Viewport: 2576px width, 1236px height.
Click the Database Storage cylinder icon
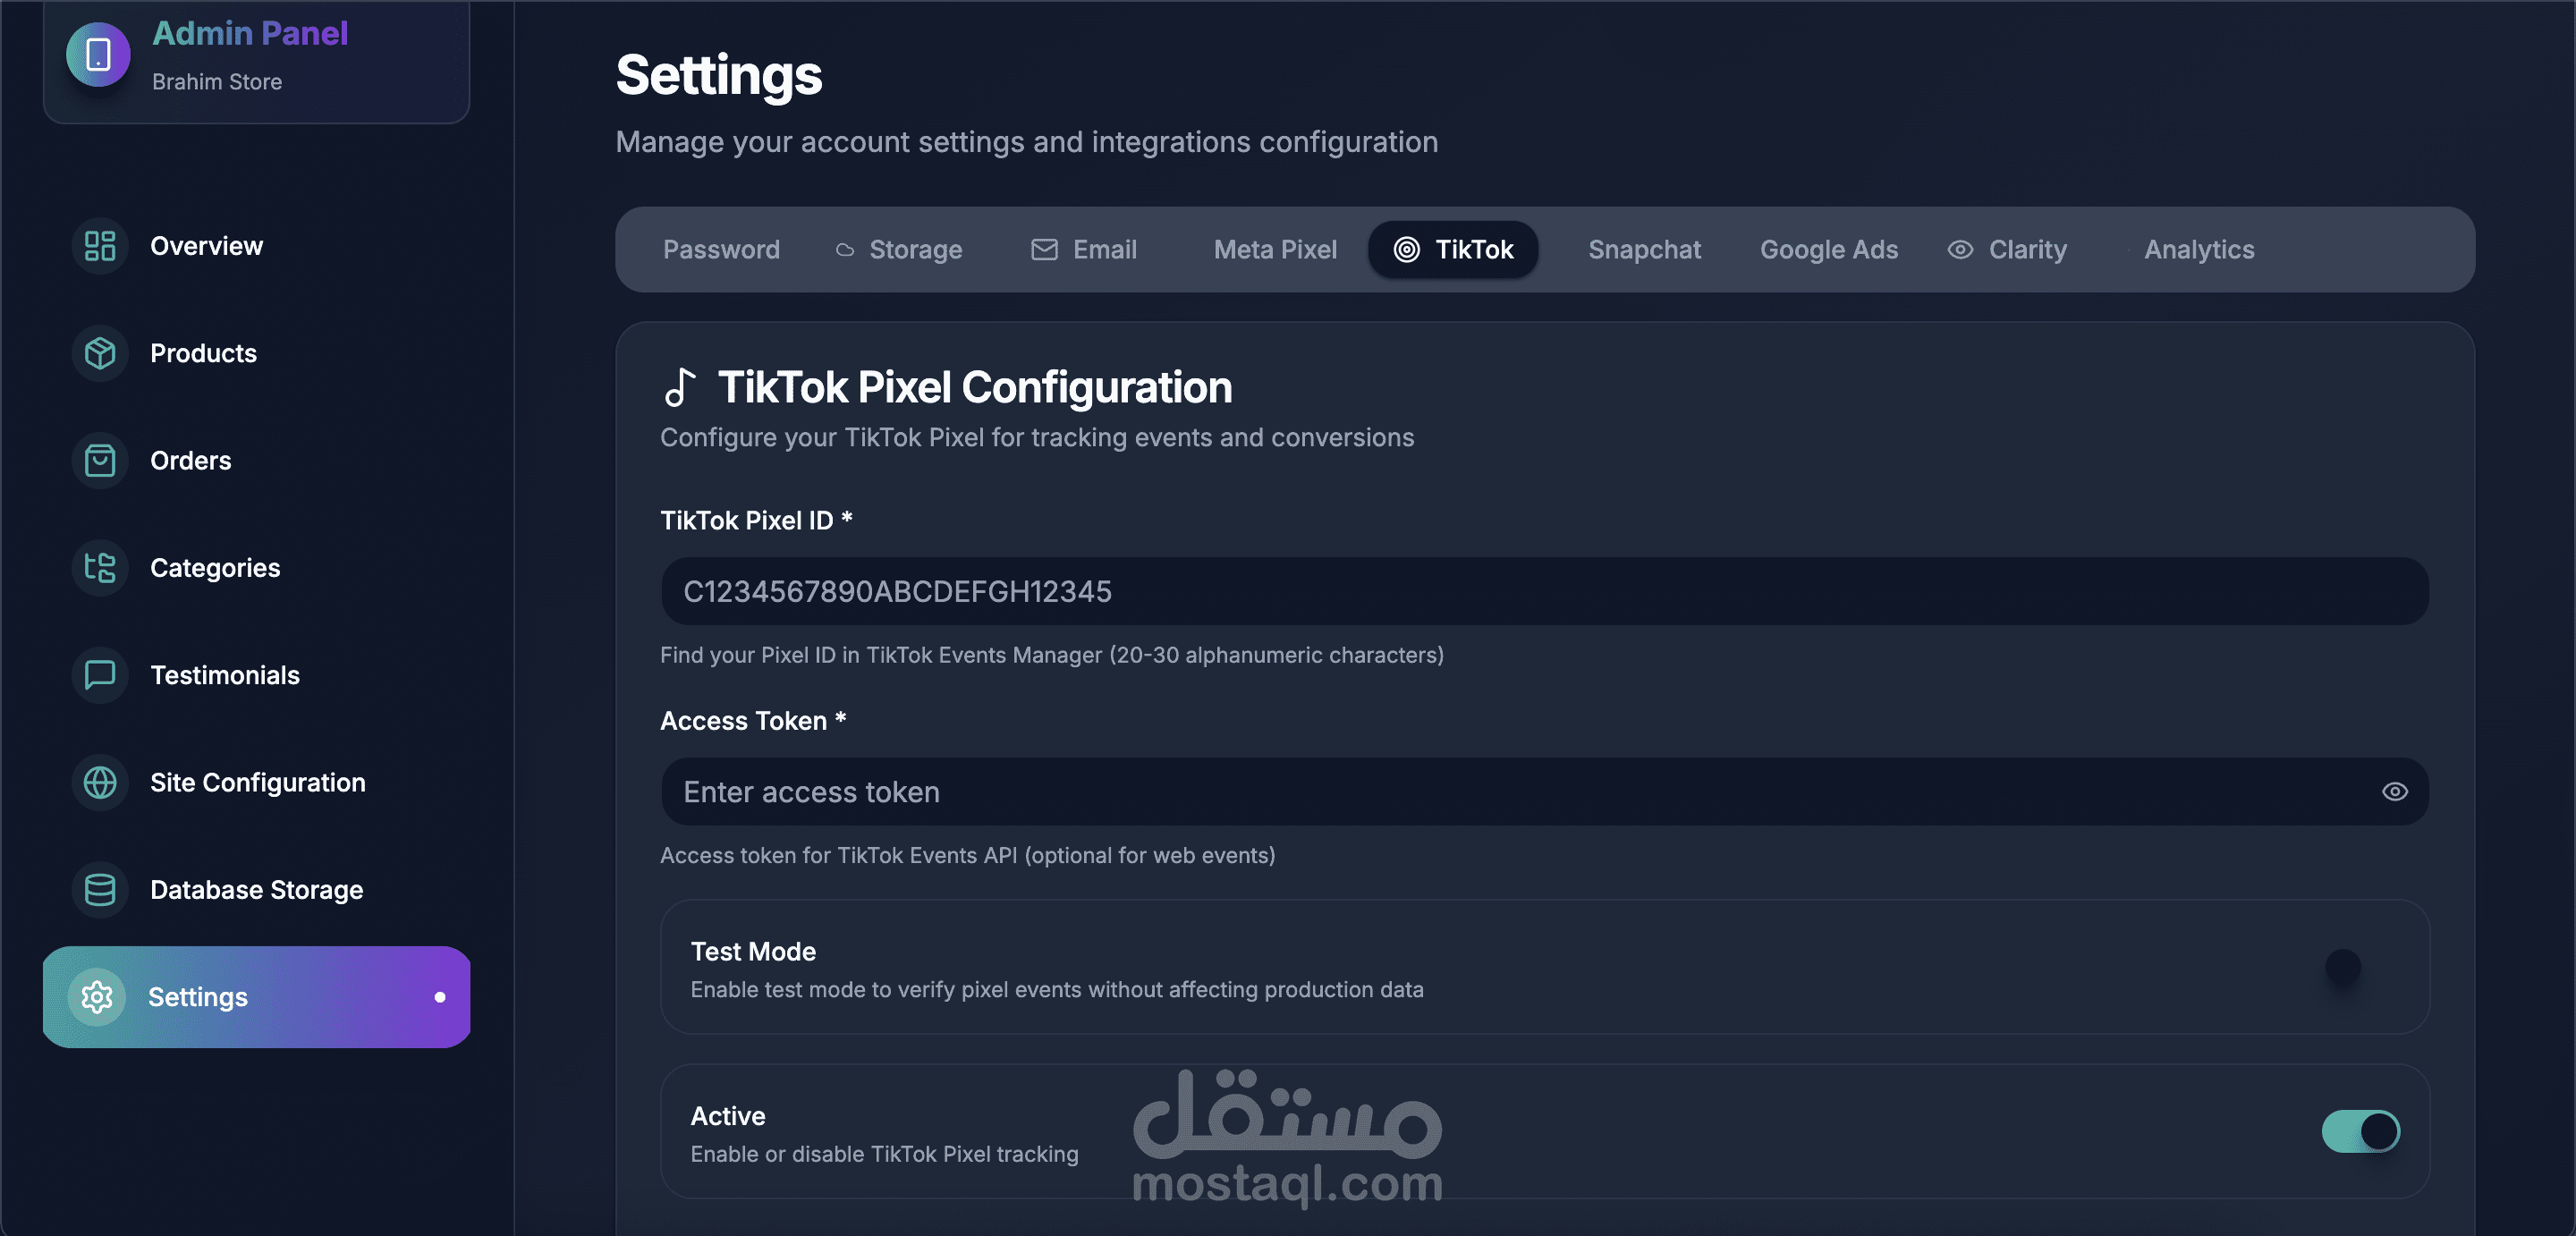point(100,890)
